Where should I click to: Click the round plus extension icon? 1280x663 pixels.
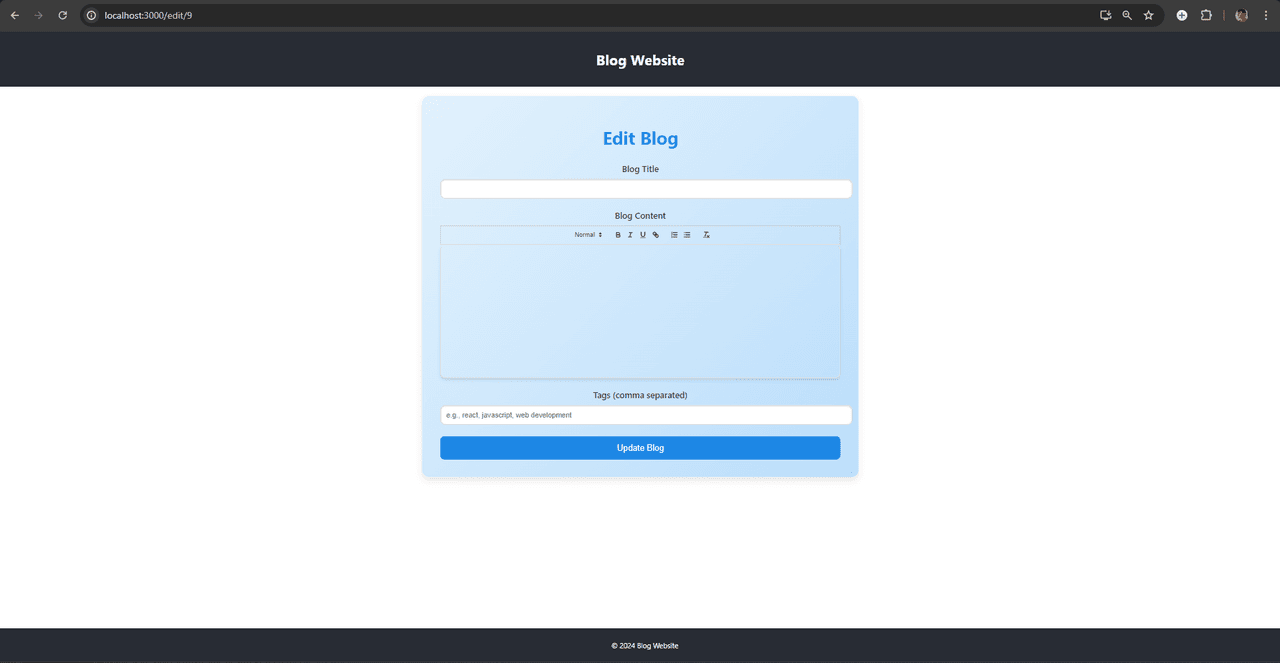[1182, 15]
